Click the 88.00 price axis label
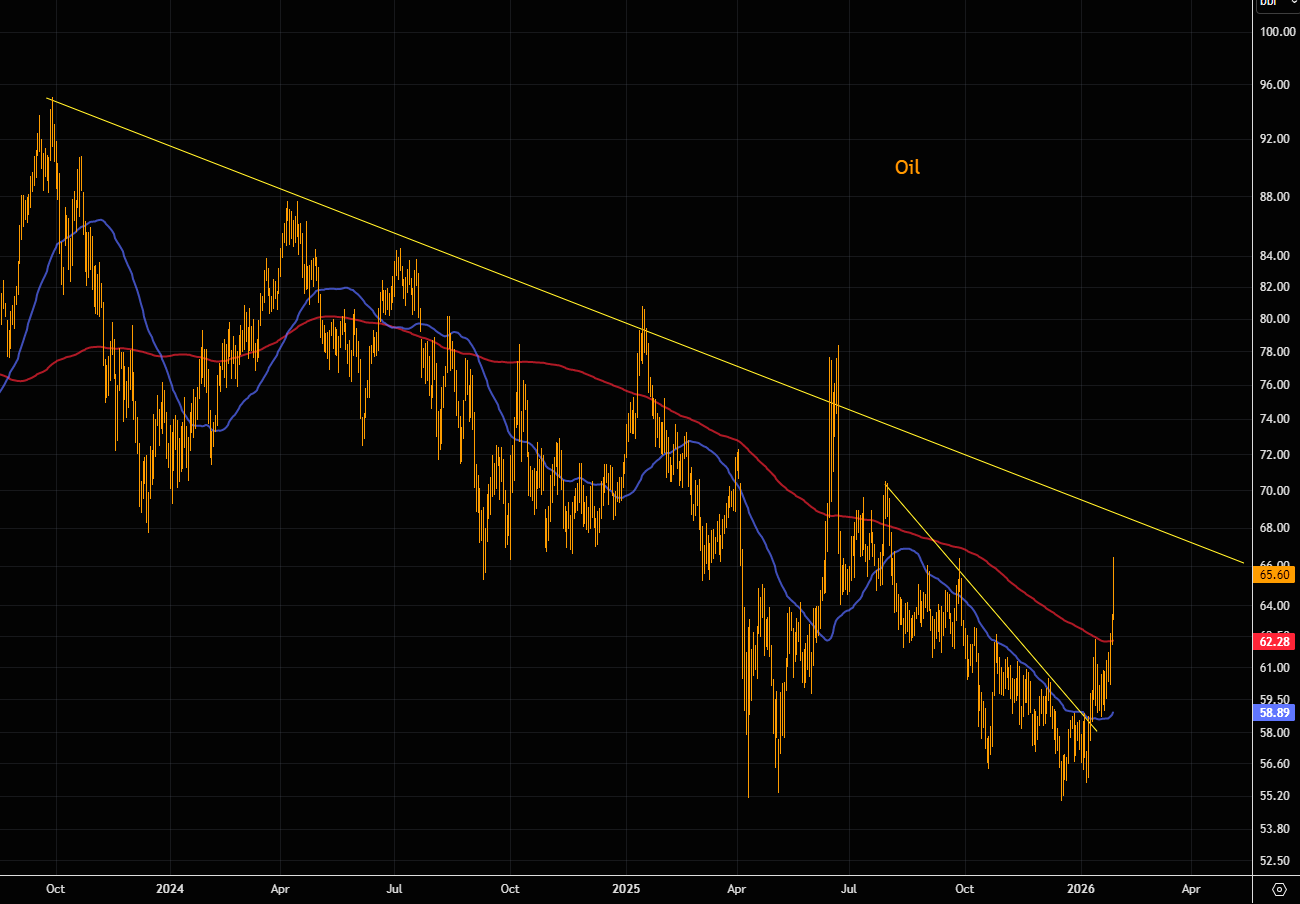Image resolution: width=1300 pixels, height=904 pixels. pyautogui.click(x=1273, y=197)
